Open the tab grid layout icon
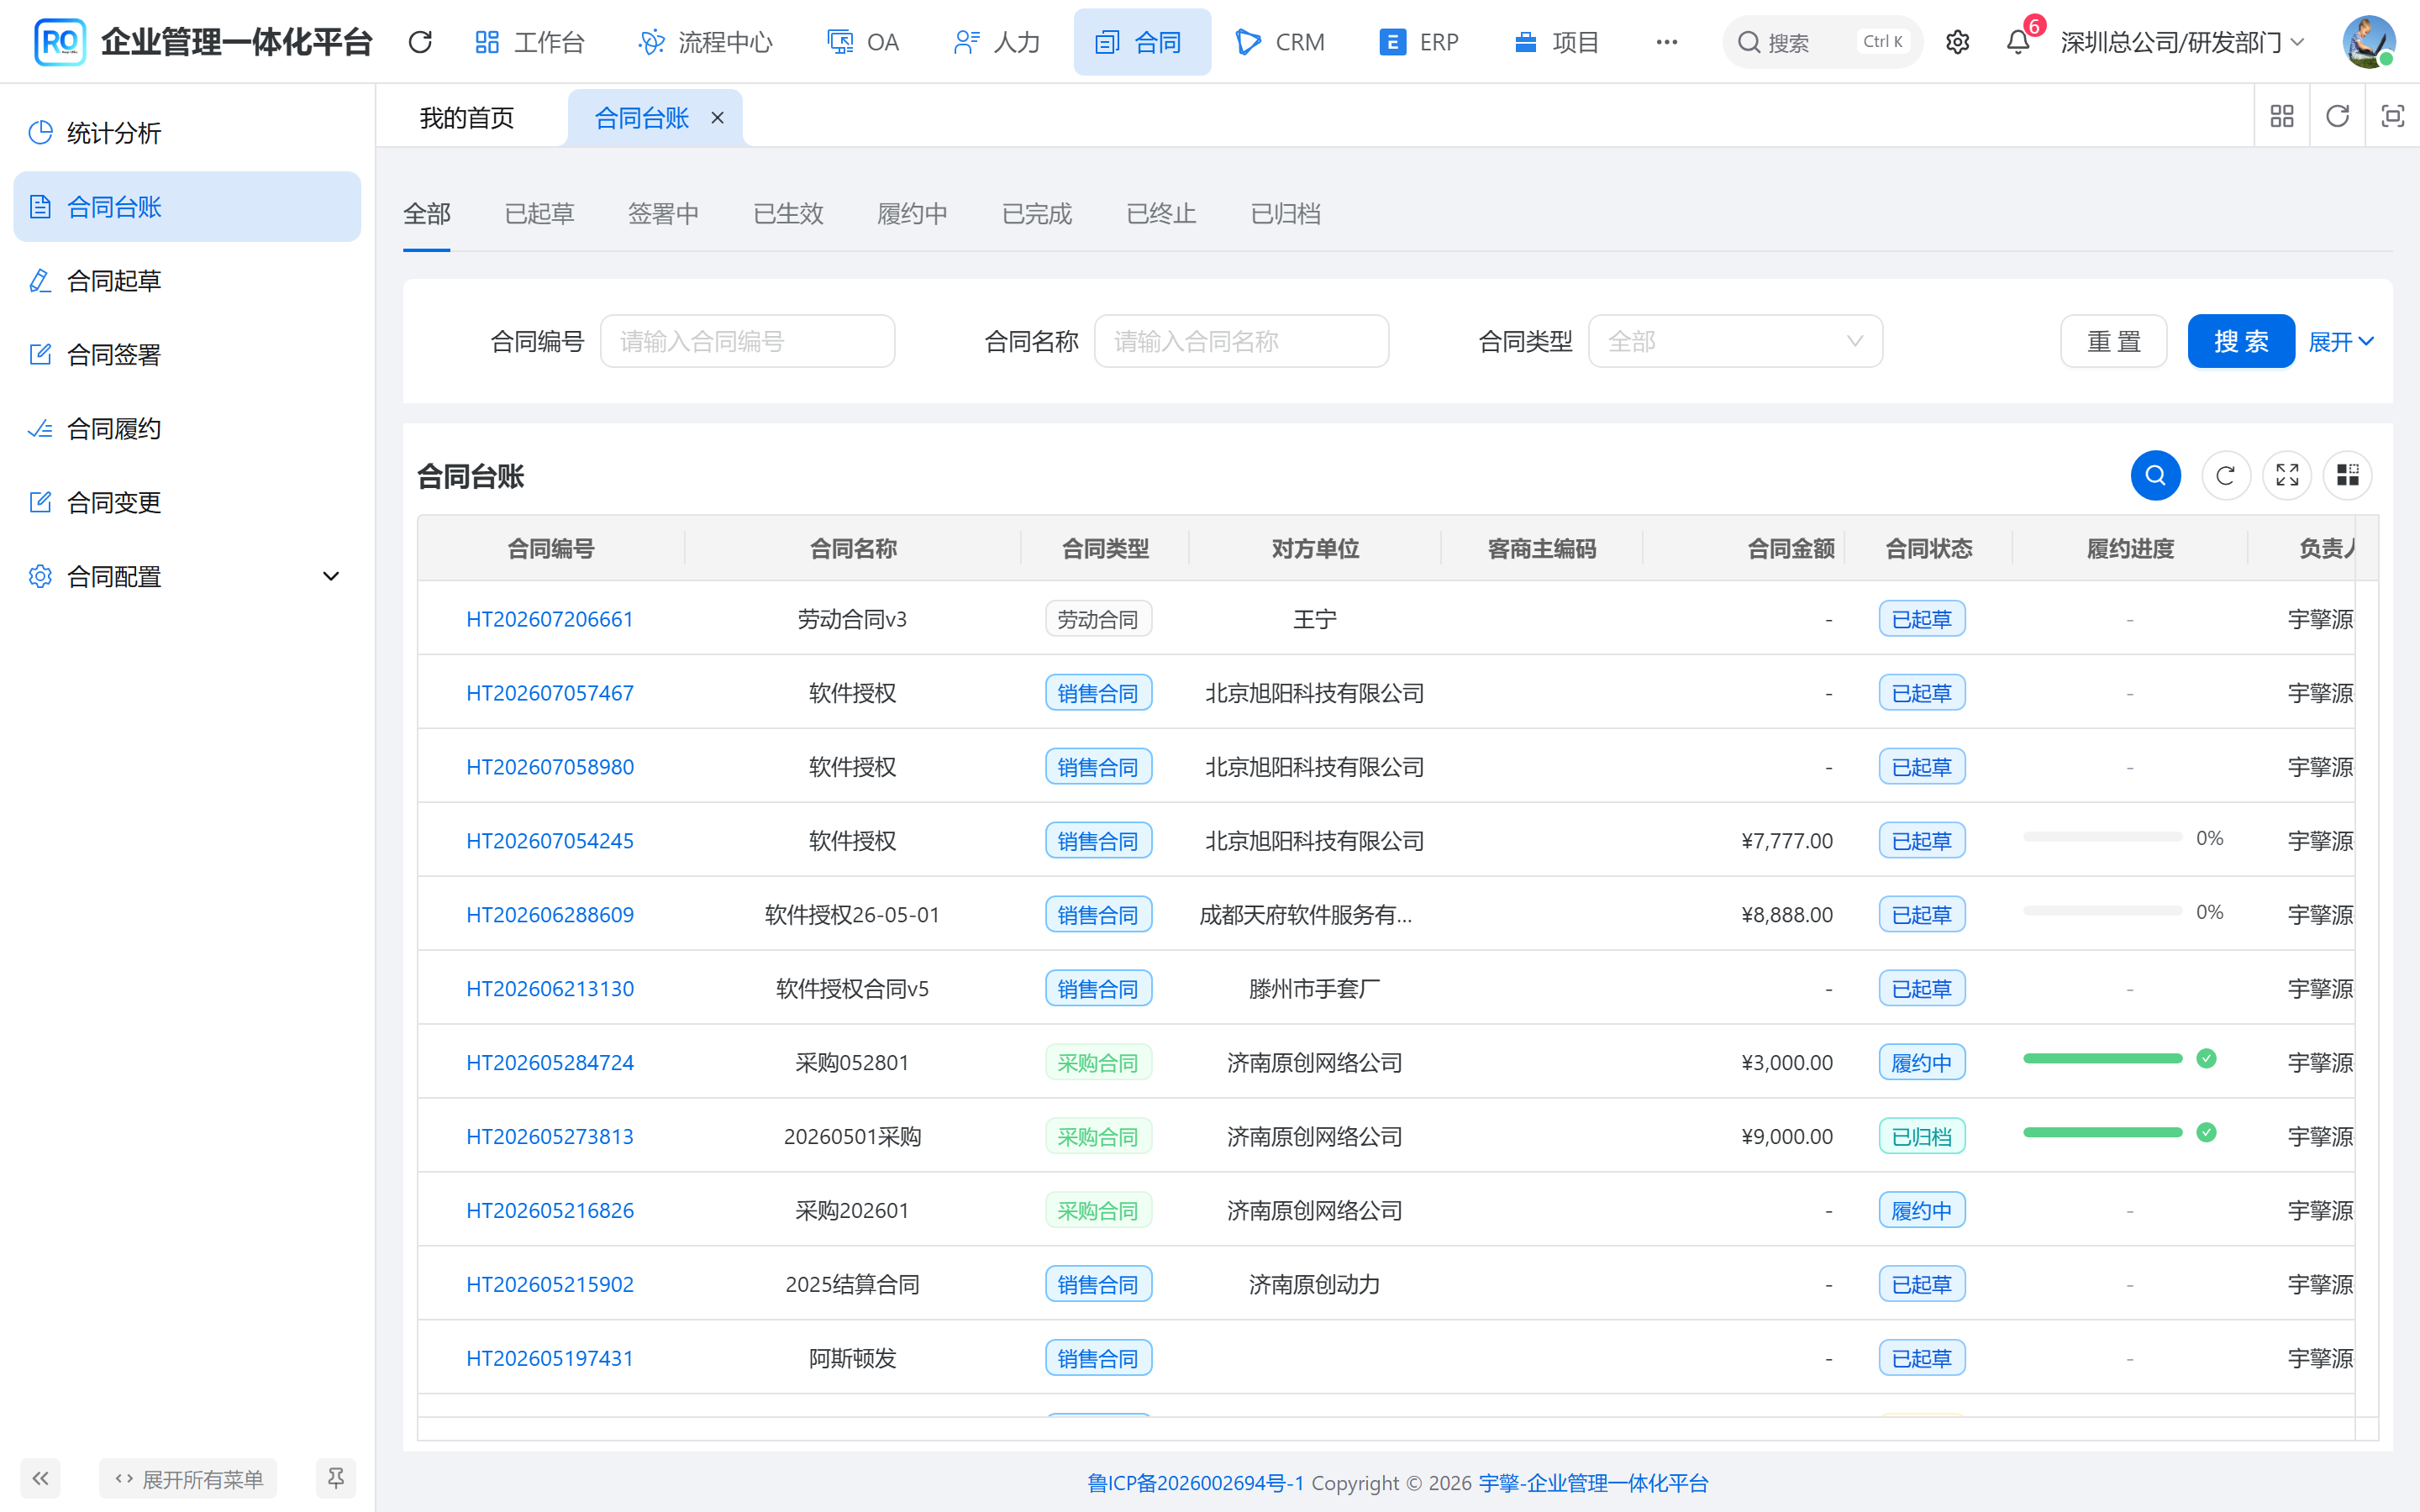 [x=2282, y=116]
